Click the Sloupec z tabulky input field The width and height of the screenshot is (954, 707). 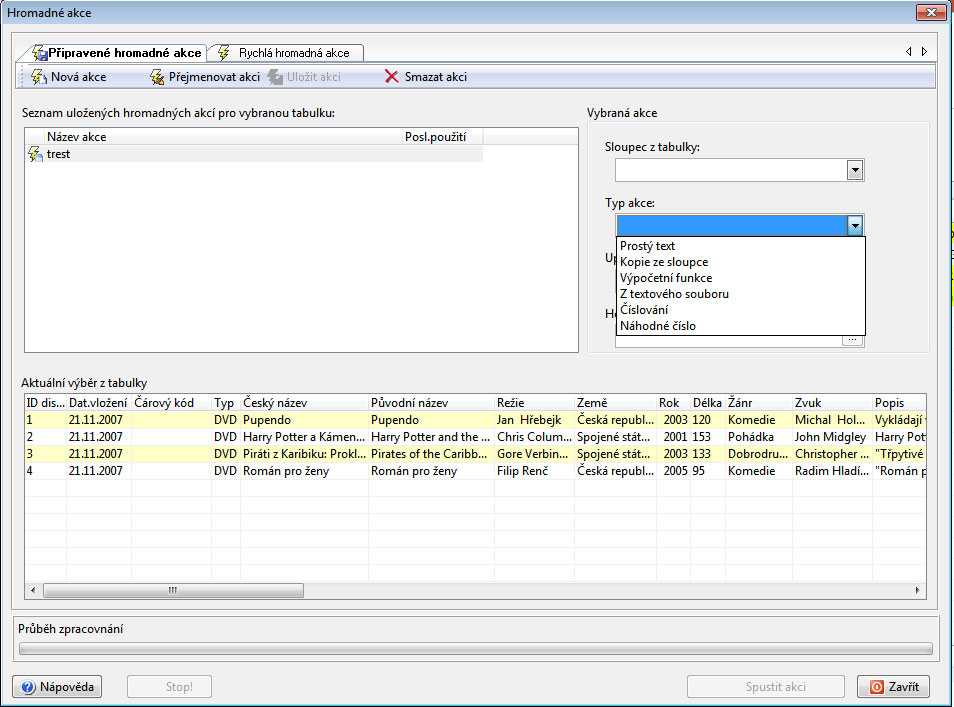pos(731,170)
